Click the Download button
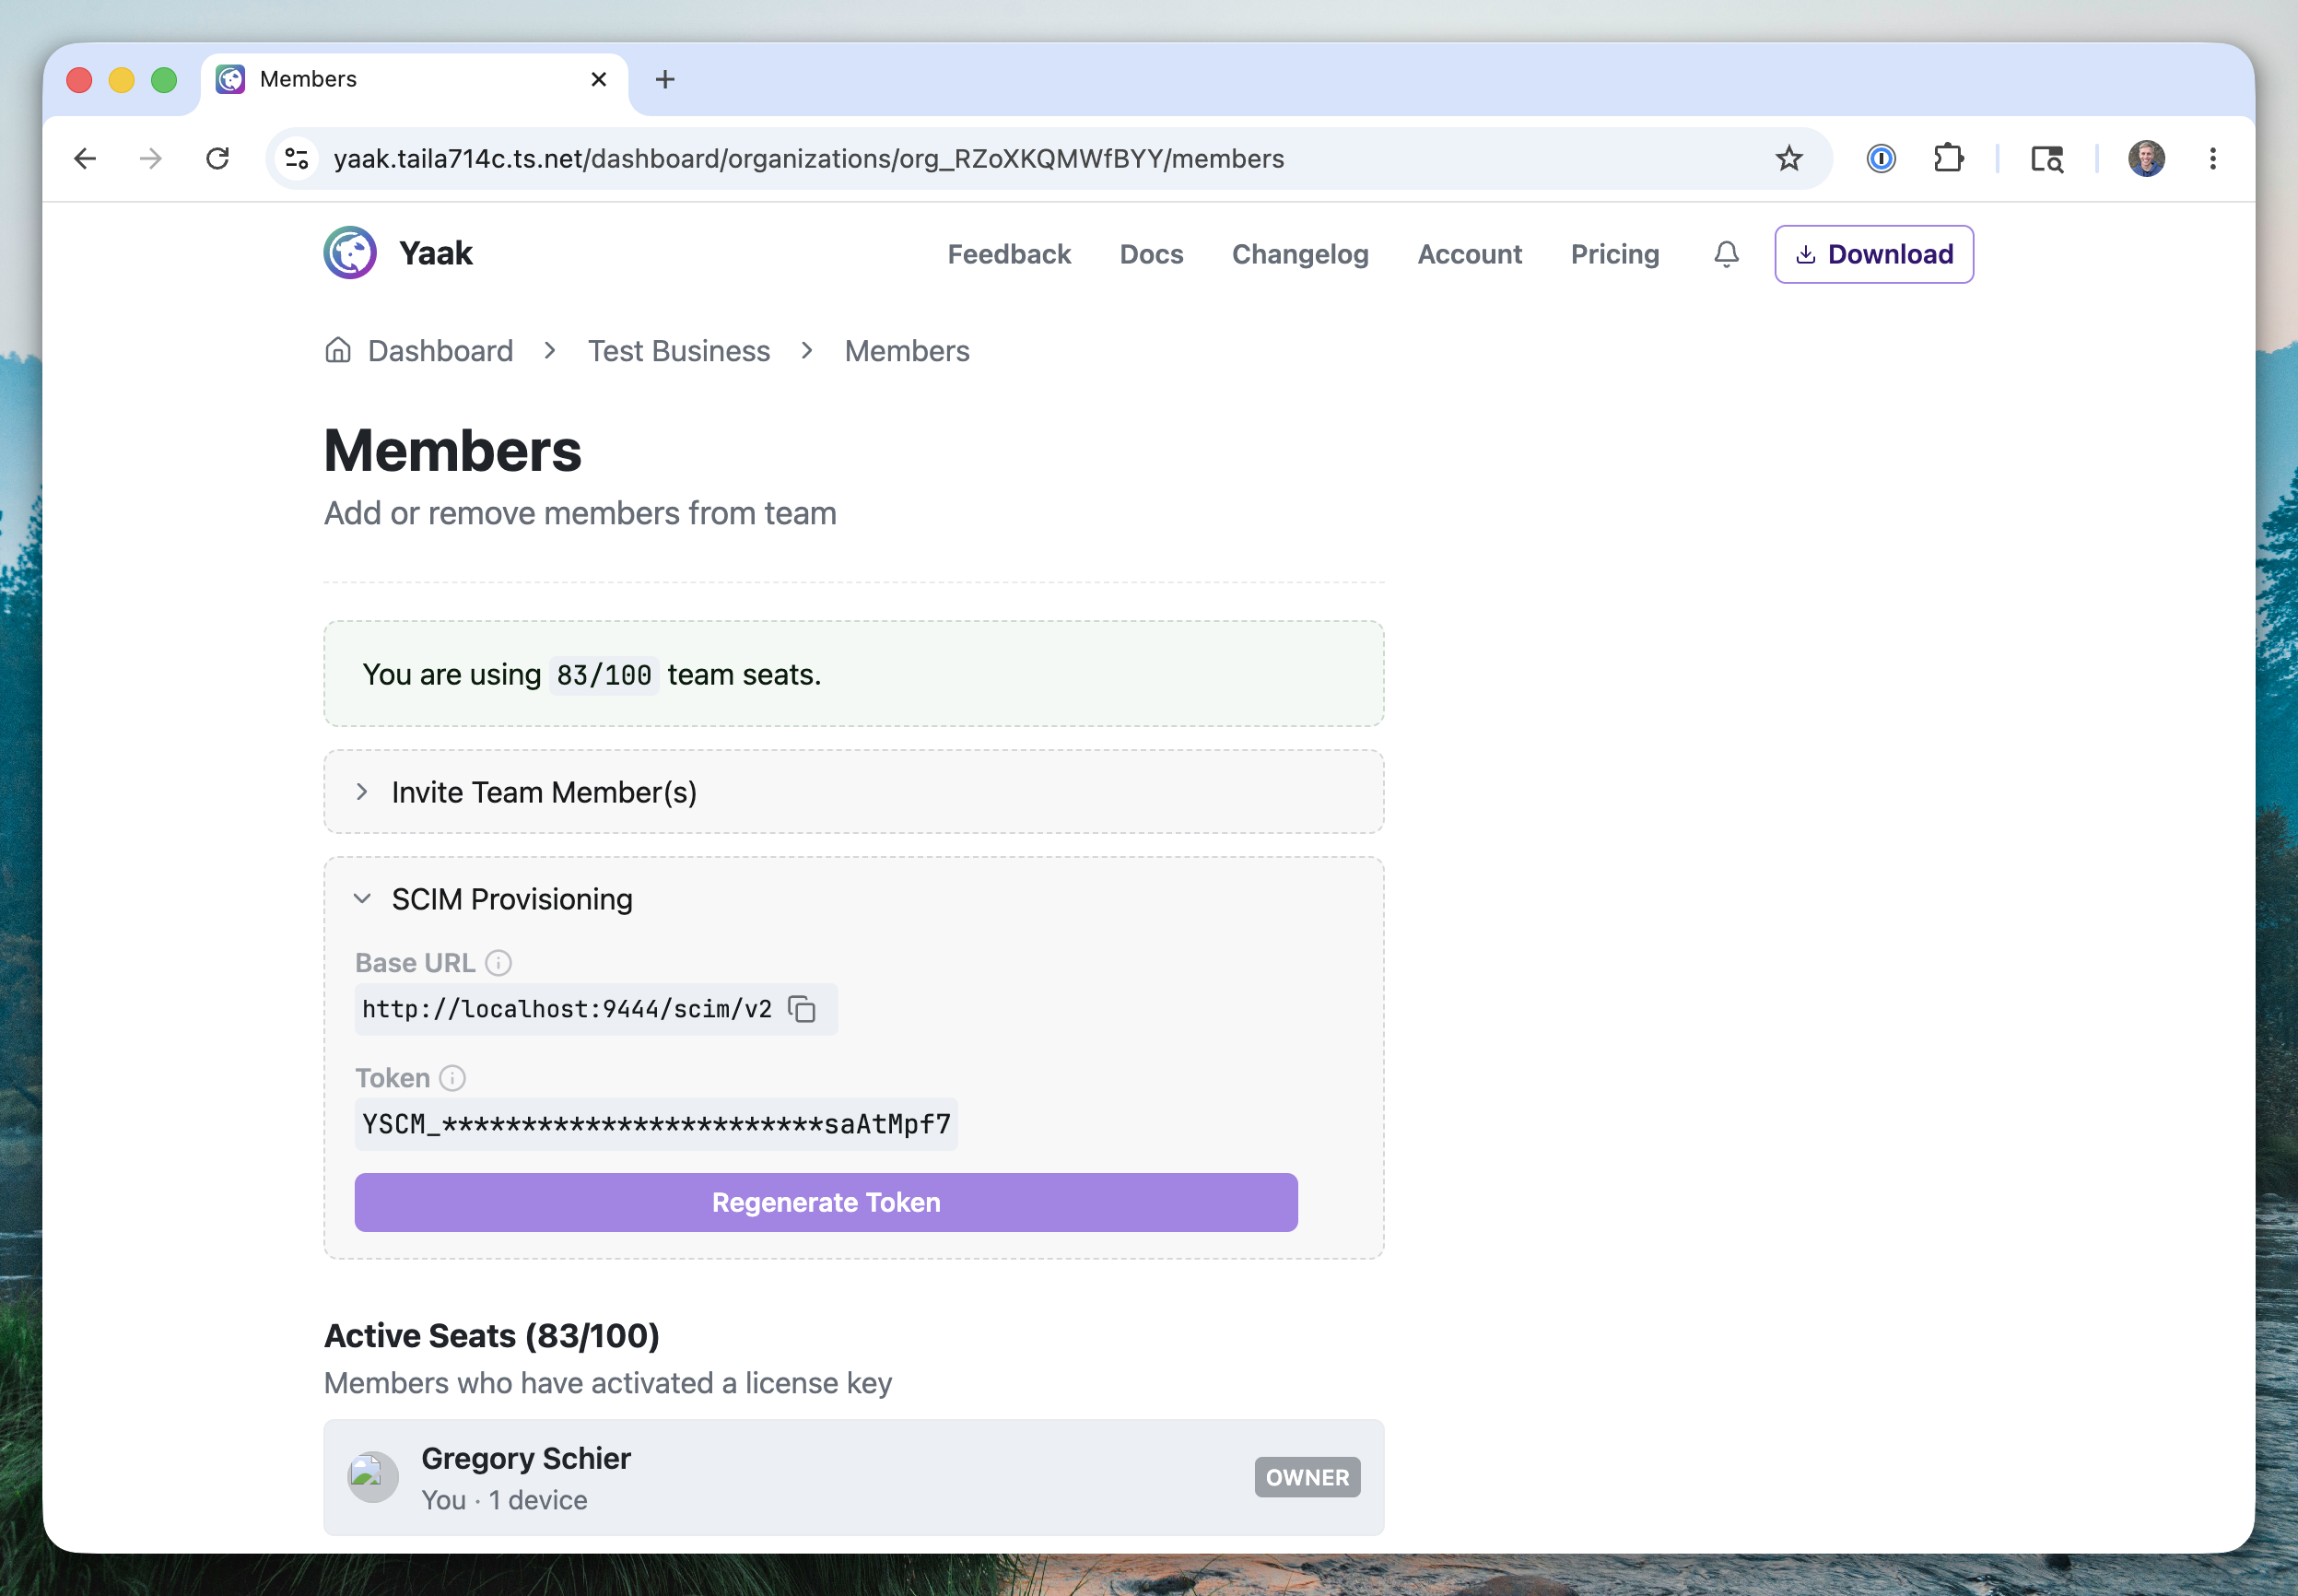The width and height of the screenshot is (2298, 1596). [x=1874, y=254]
